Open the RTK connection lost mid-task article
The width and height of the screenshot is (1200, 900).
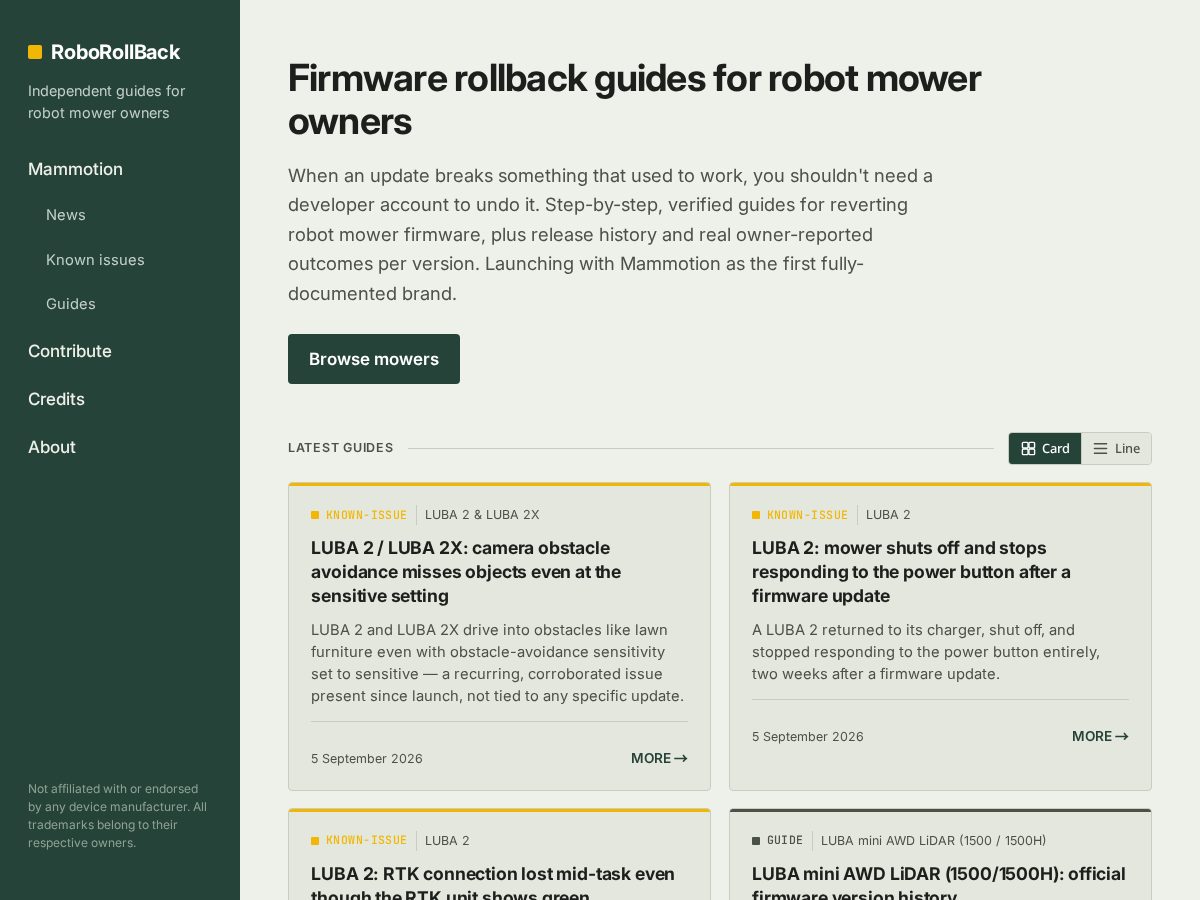coord(493,885)
